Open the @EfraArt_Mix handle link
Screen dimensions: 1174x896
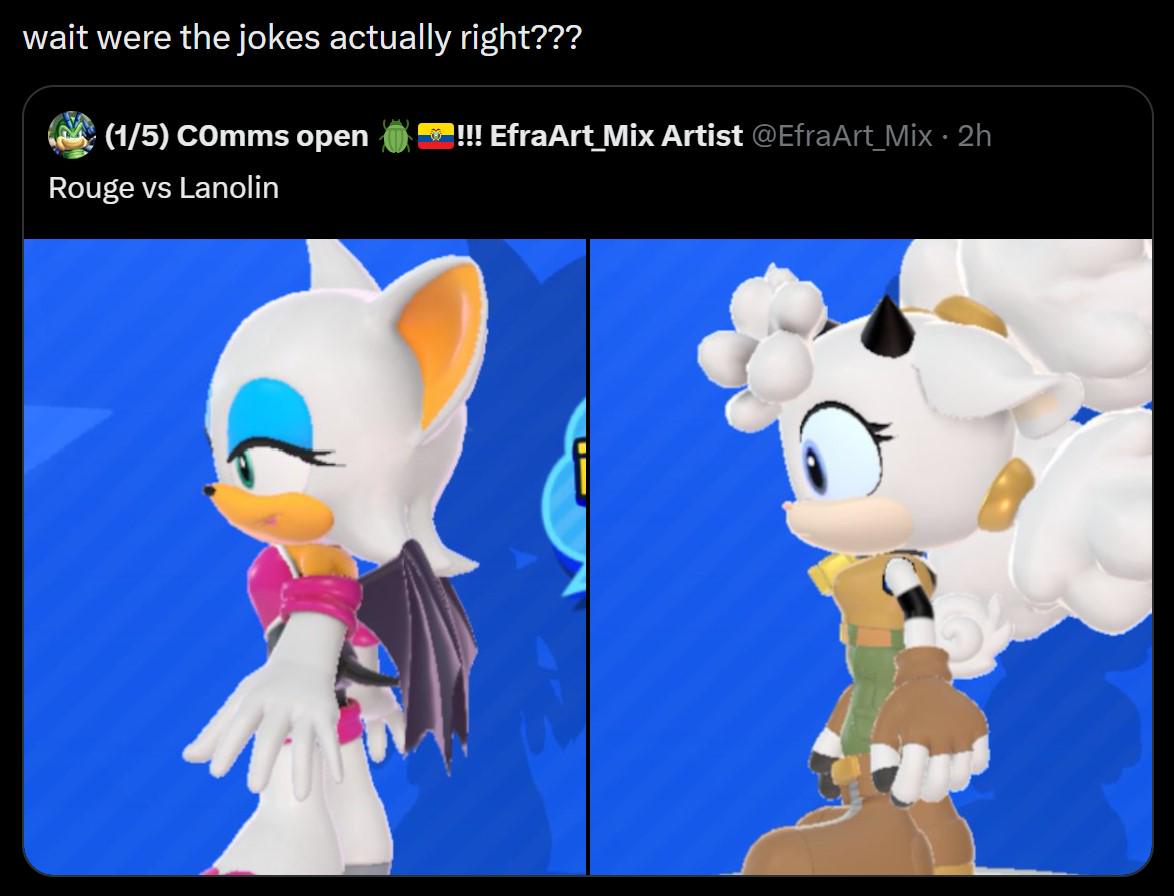(x=841, y=136)
